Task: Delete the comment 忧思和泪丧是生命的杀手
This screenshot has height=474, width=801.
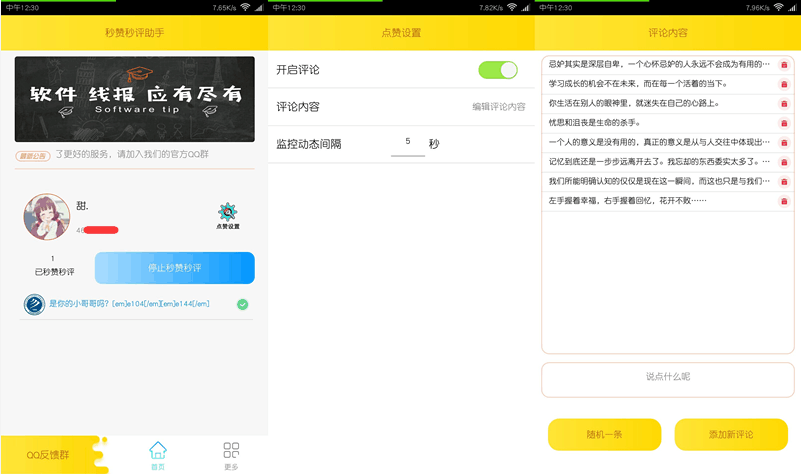Action: coord(784,123)
